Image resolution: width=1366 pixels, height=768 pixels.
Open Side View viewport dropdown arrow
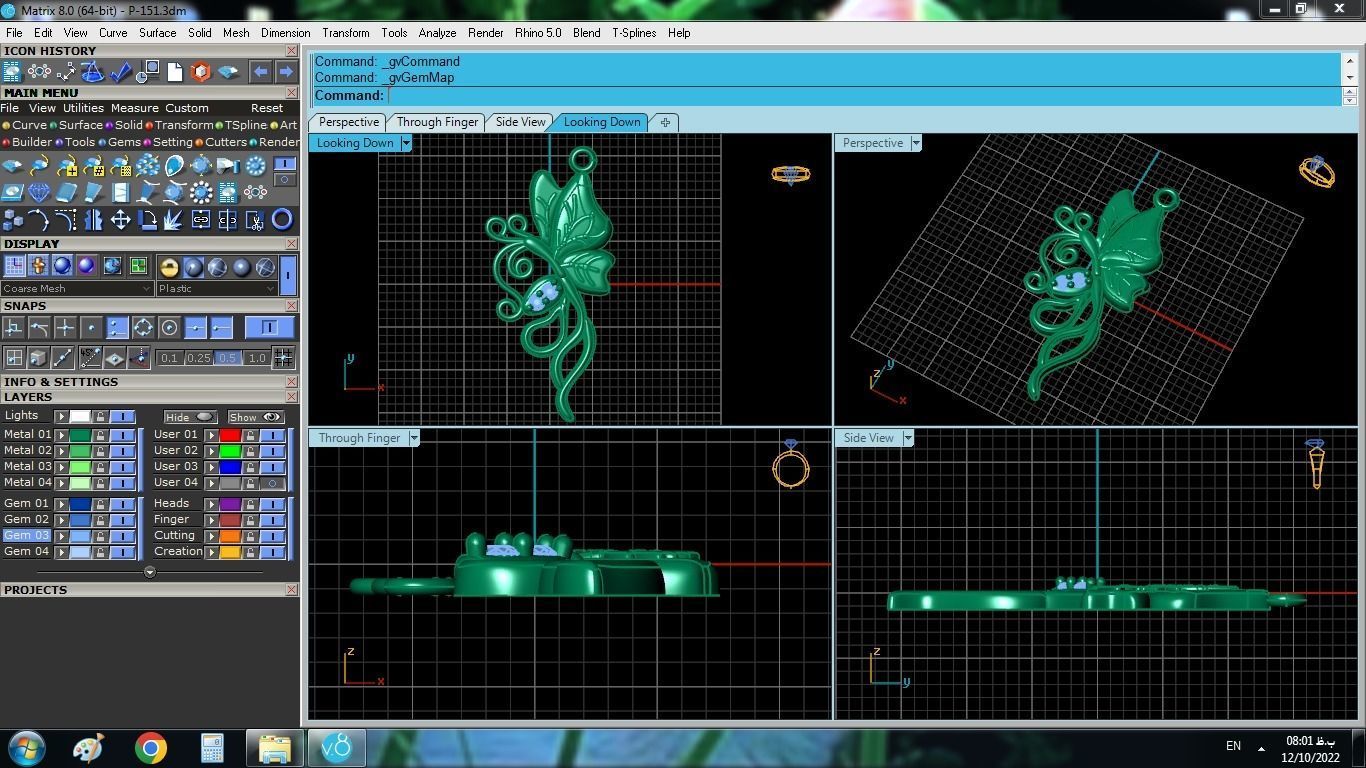coord(908,438)
